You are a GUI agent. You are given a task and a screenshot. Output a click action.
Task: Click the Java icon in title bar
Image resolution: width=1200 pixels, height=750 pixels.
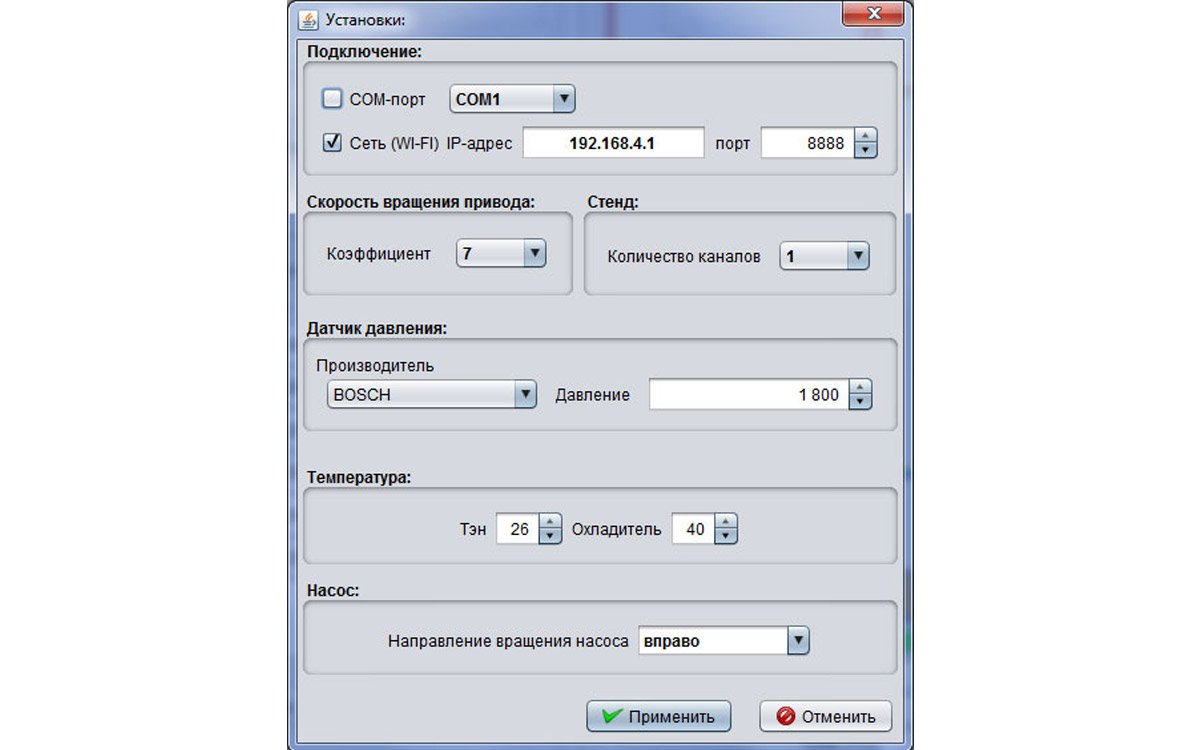coord(308,20)
